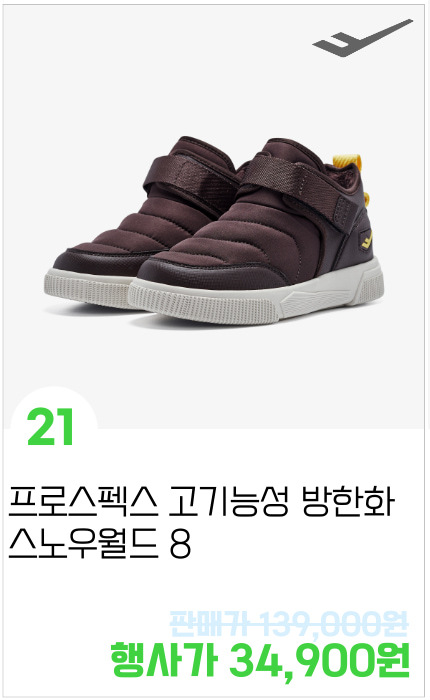This screenshot has width=430, height=700.
Task: Click the crossed-out 판매가 139,000원 price
Action: coord(289,624)
